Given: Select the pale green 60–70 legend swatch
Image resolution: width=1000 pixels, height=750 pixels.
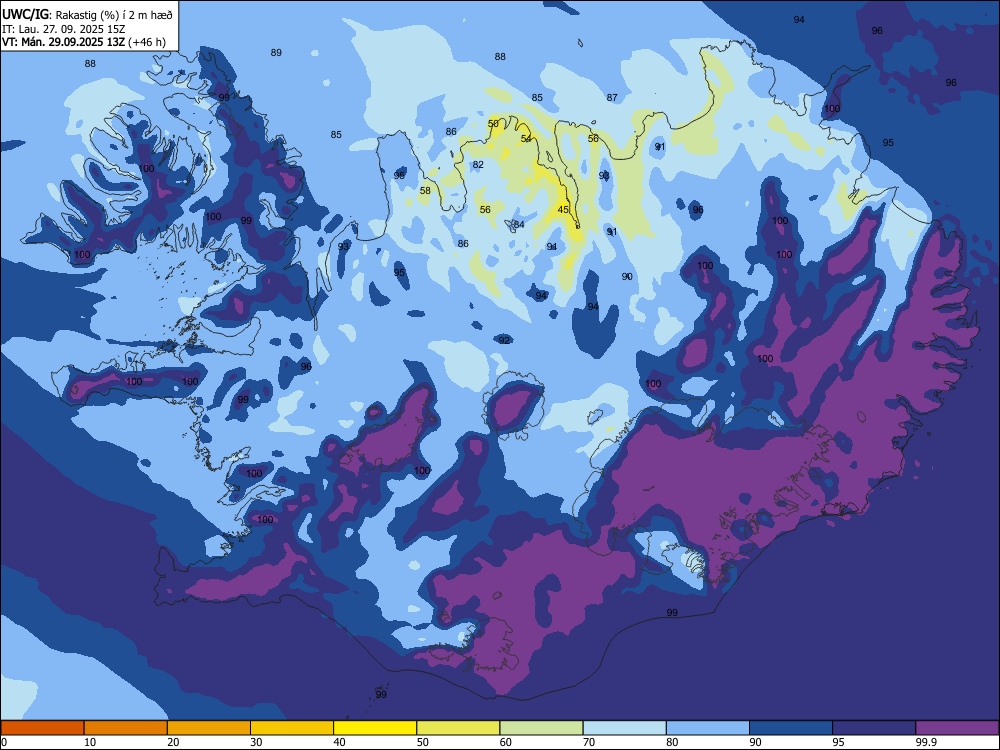Looking at the screenshot, I should tap(541, 728).
